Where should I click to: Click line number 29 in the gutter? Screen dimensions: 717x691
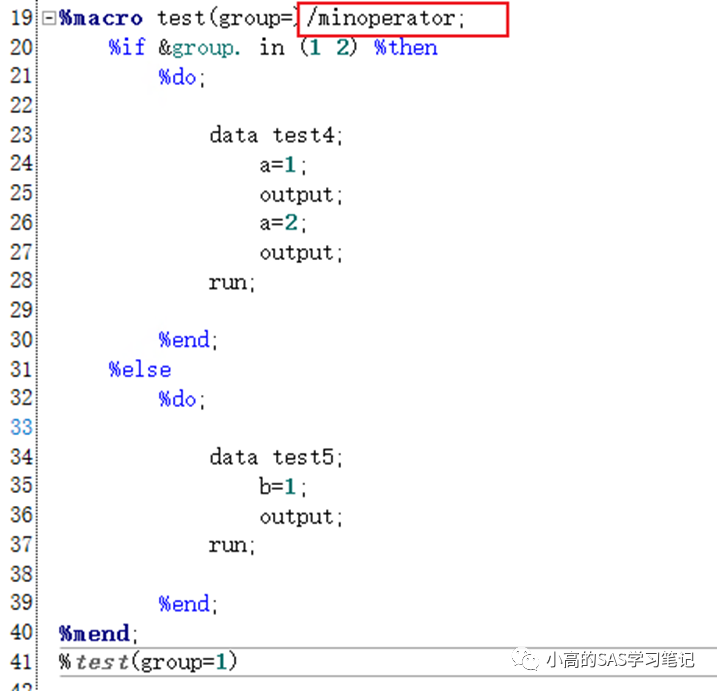[21, 311]
